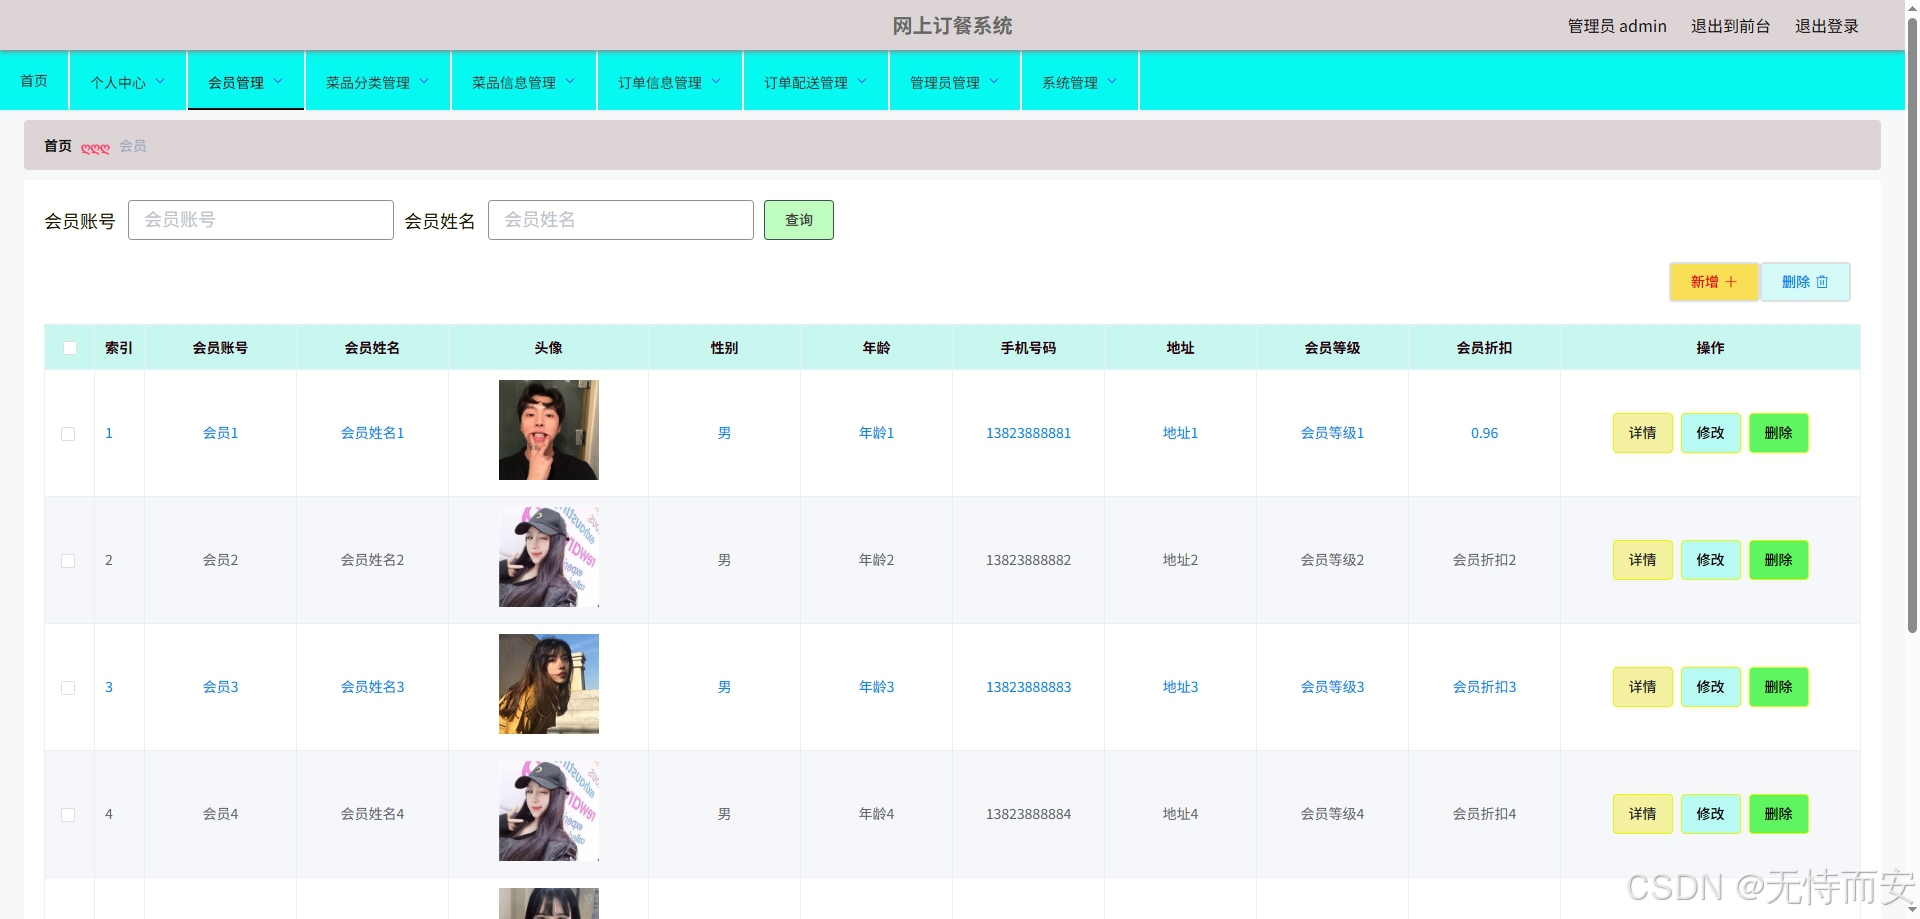The width and height of the screenshot is (1920, 919).
Task: Check the checkbox for row 会员4
Action: [x=68, y=815]
